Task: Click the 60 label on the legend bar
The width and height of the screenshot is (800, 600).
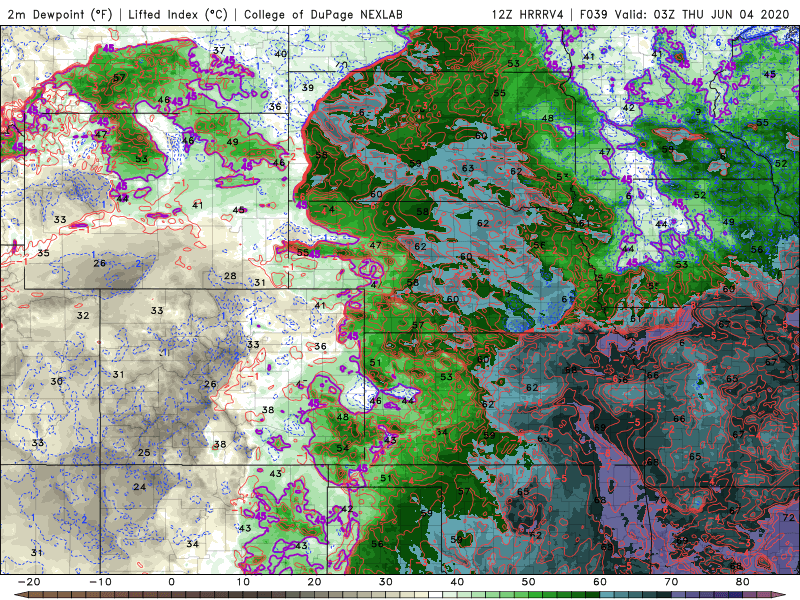Action: [x=600, y=582]
